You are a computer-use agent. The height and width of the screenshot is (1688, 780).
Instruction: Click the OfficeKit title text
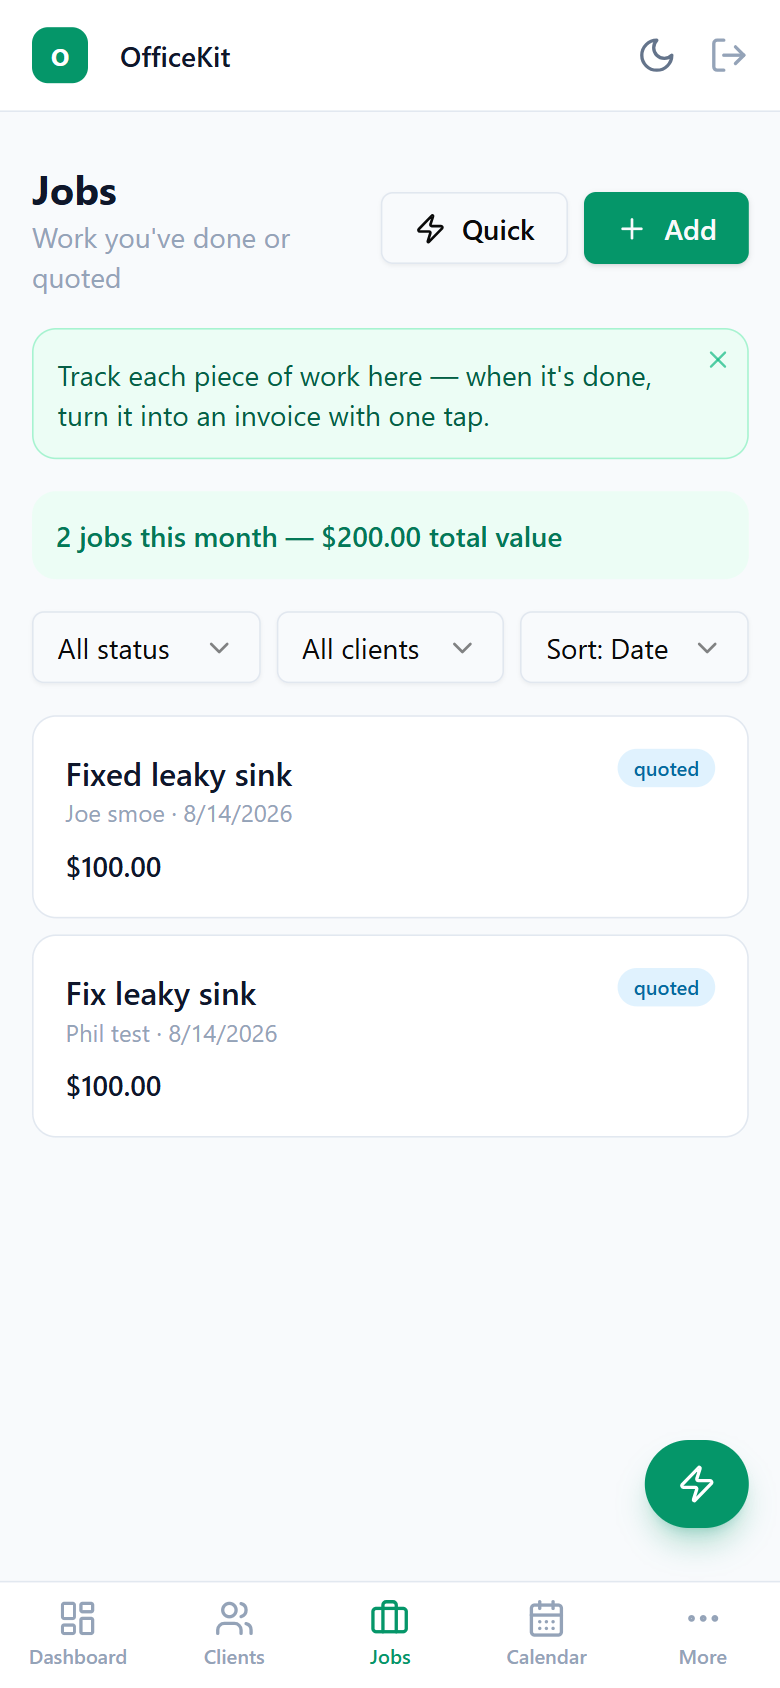click(x=175, y=57)
